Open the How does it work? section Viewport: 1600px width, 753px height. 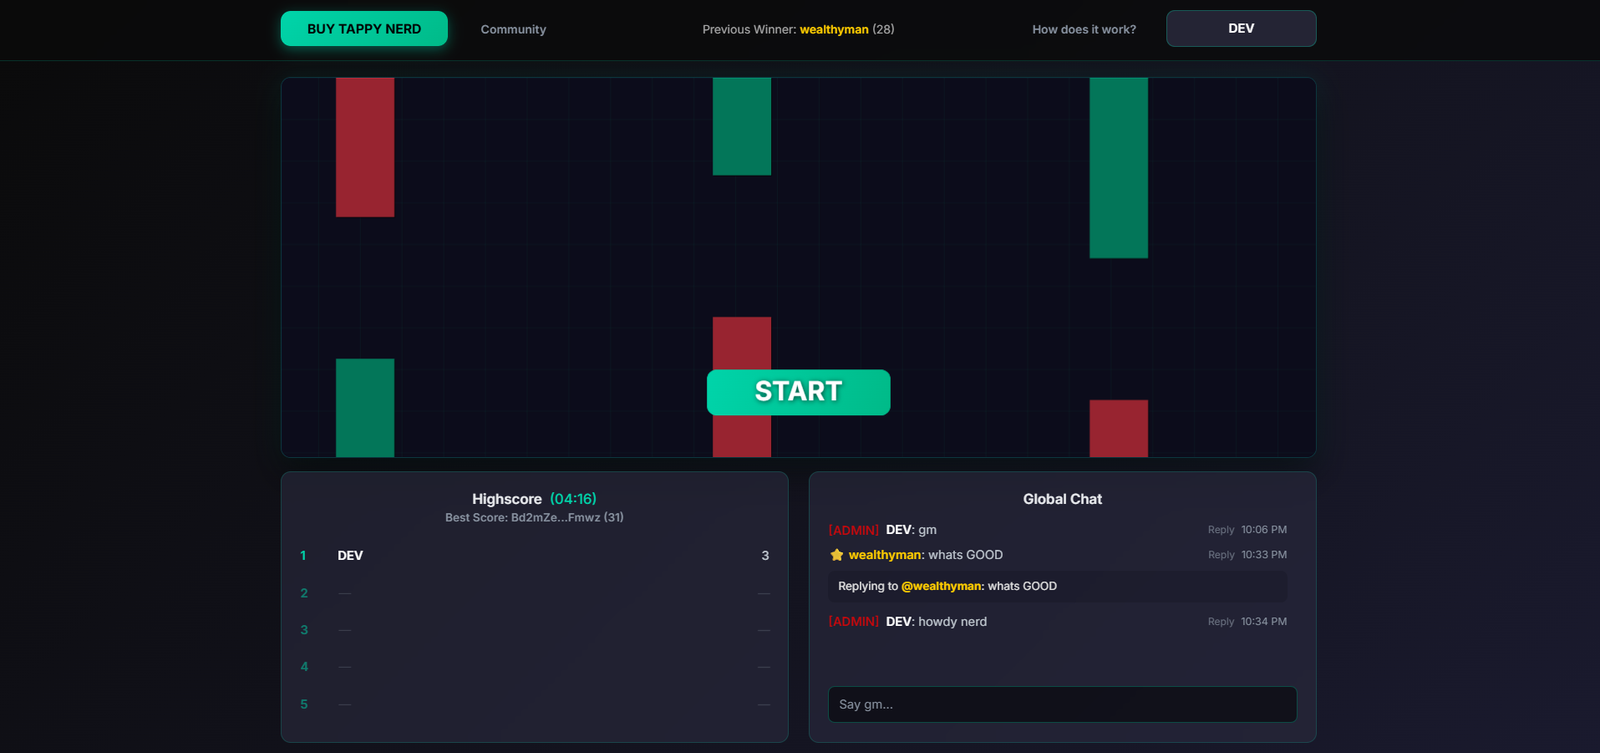[x=1083, y=29]
